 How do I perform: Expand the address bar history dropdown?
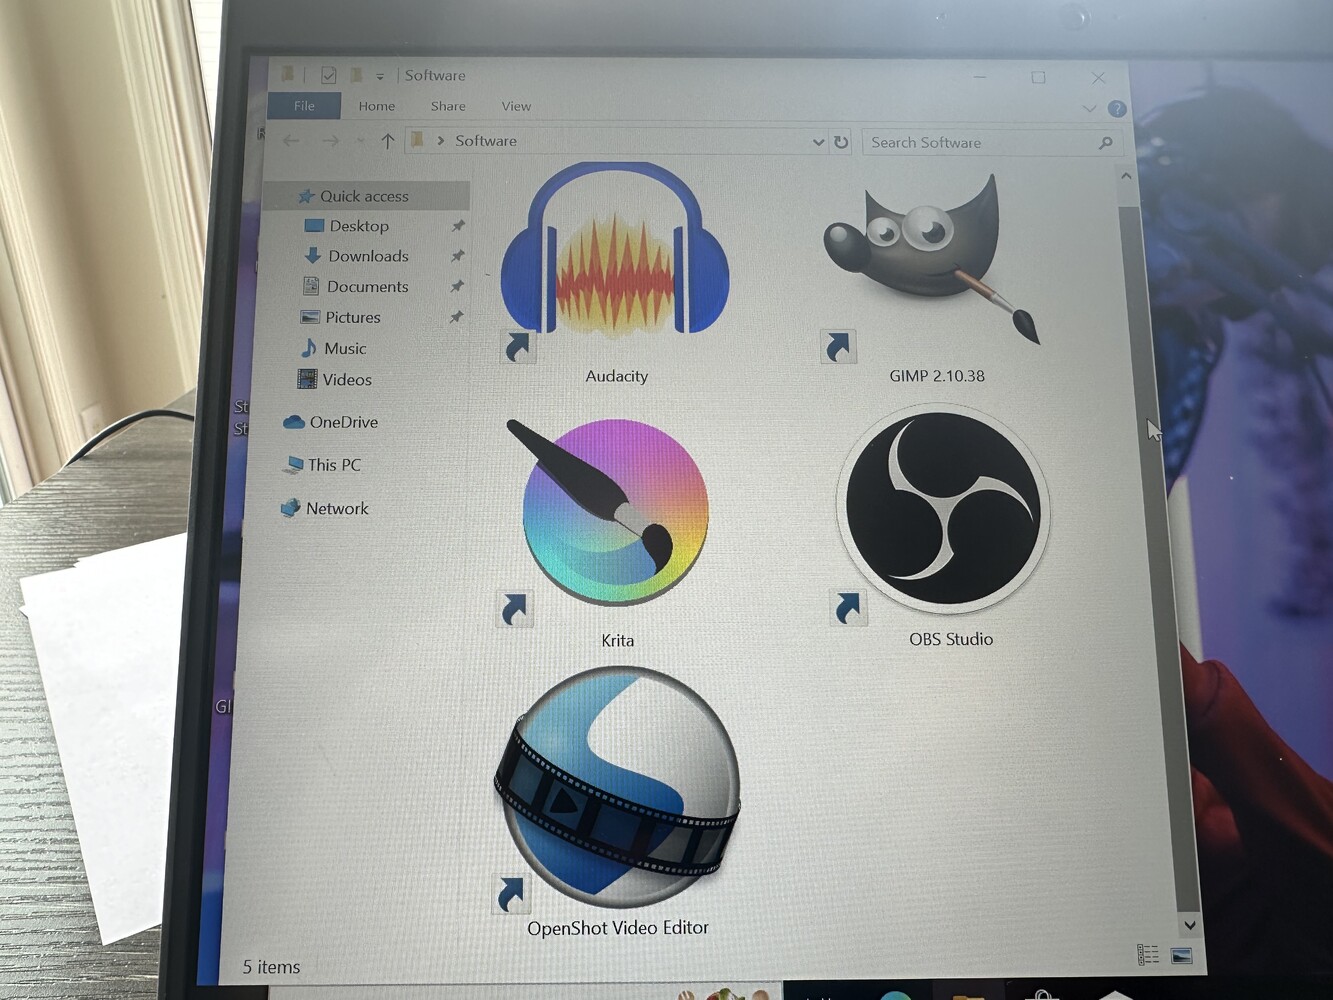coord(818,142)
